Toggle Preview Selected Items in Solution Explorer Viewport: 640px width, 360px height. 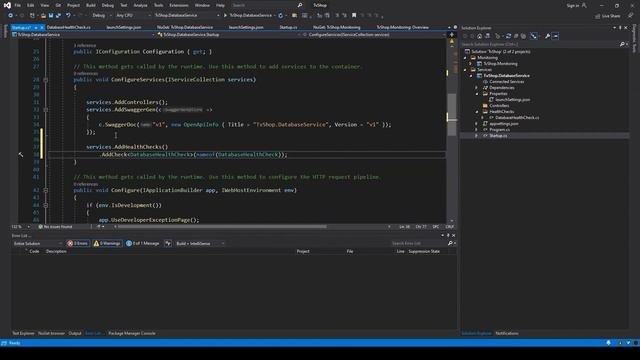[x=555, y=36]
